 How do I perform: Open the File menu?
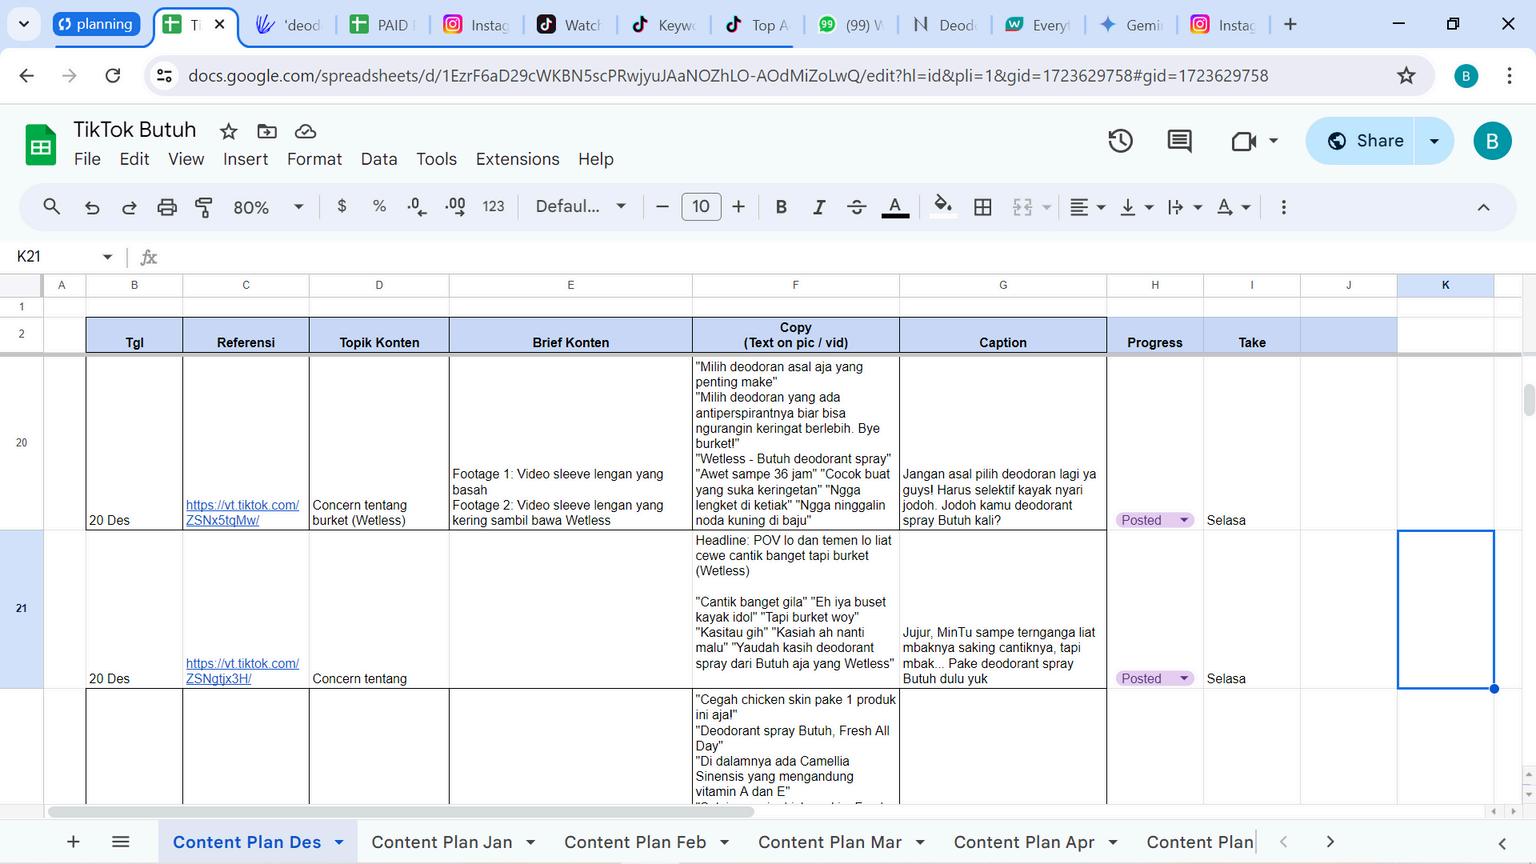tap(87, 159)
